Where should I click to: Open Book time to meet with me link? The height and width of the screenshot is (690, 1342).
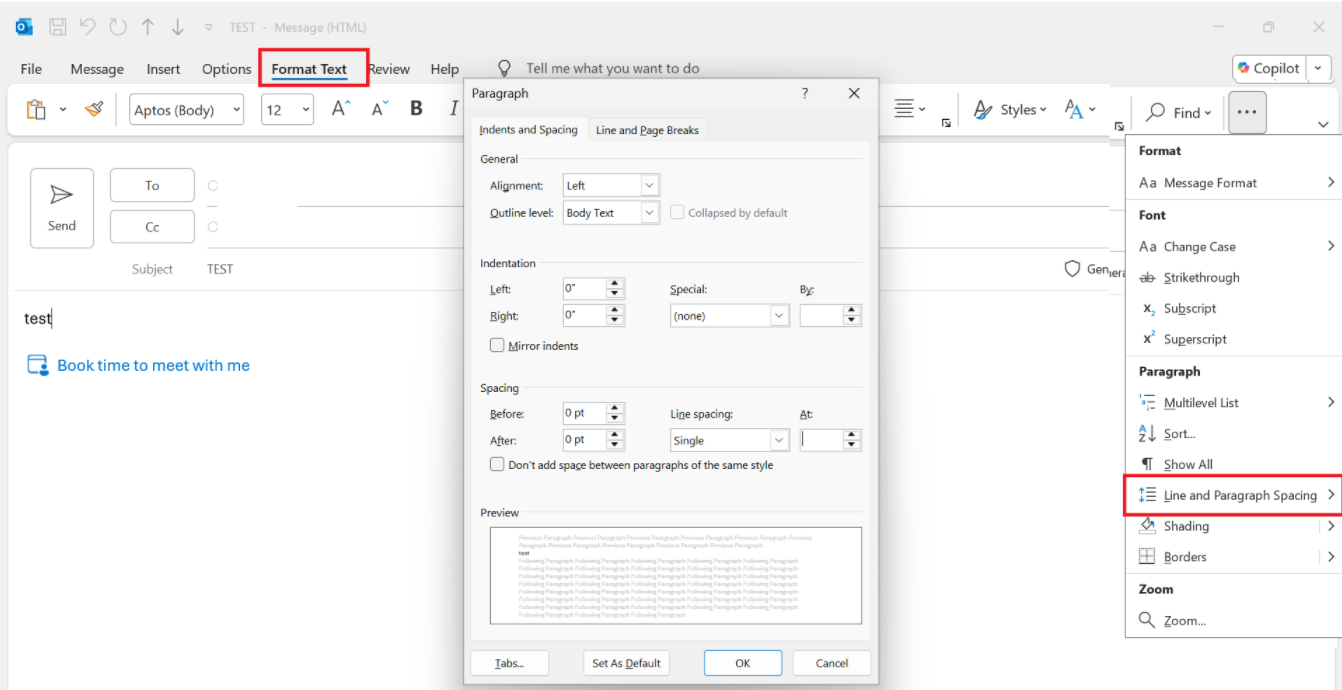pyautogui.click(x=153, y=365)
